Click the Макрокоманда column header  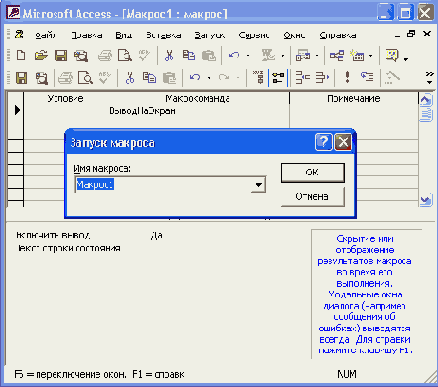[197, 98]
